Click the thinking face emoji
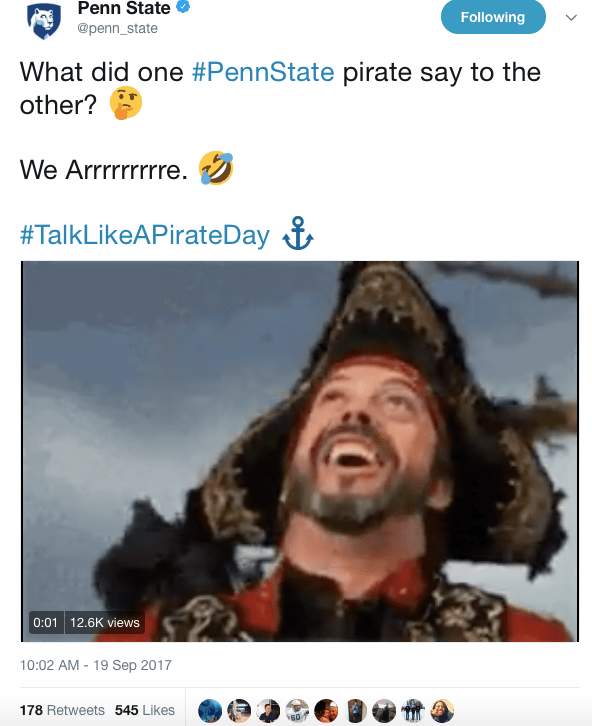 [126, 103]
